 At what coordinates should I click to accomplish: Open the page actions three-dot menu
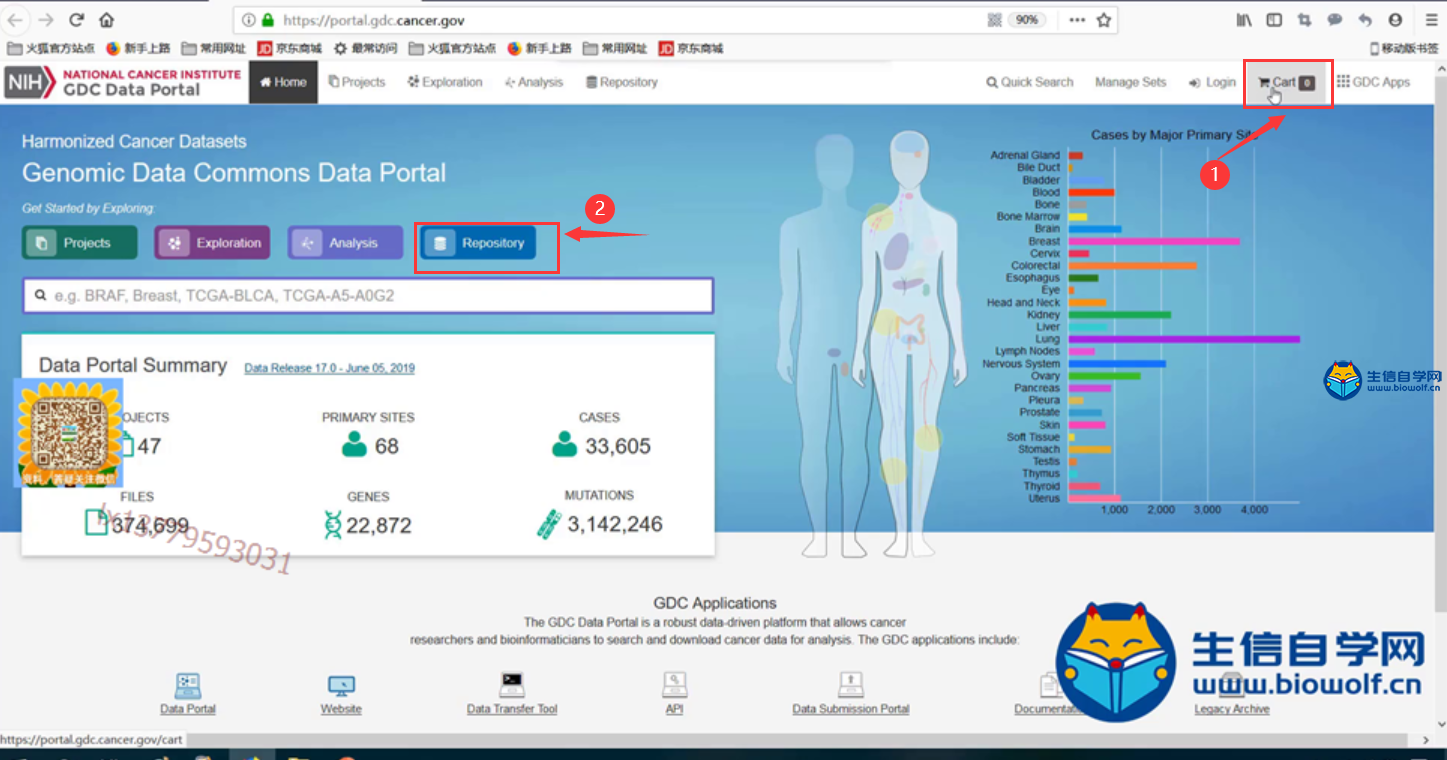coord(1077,20)
